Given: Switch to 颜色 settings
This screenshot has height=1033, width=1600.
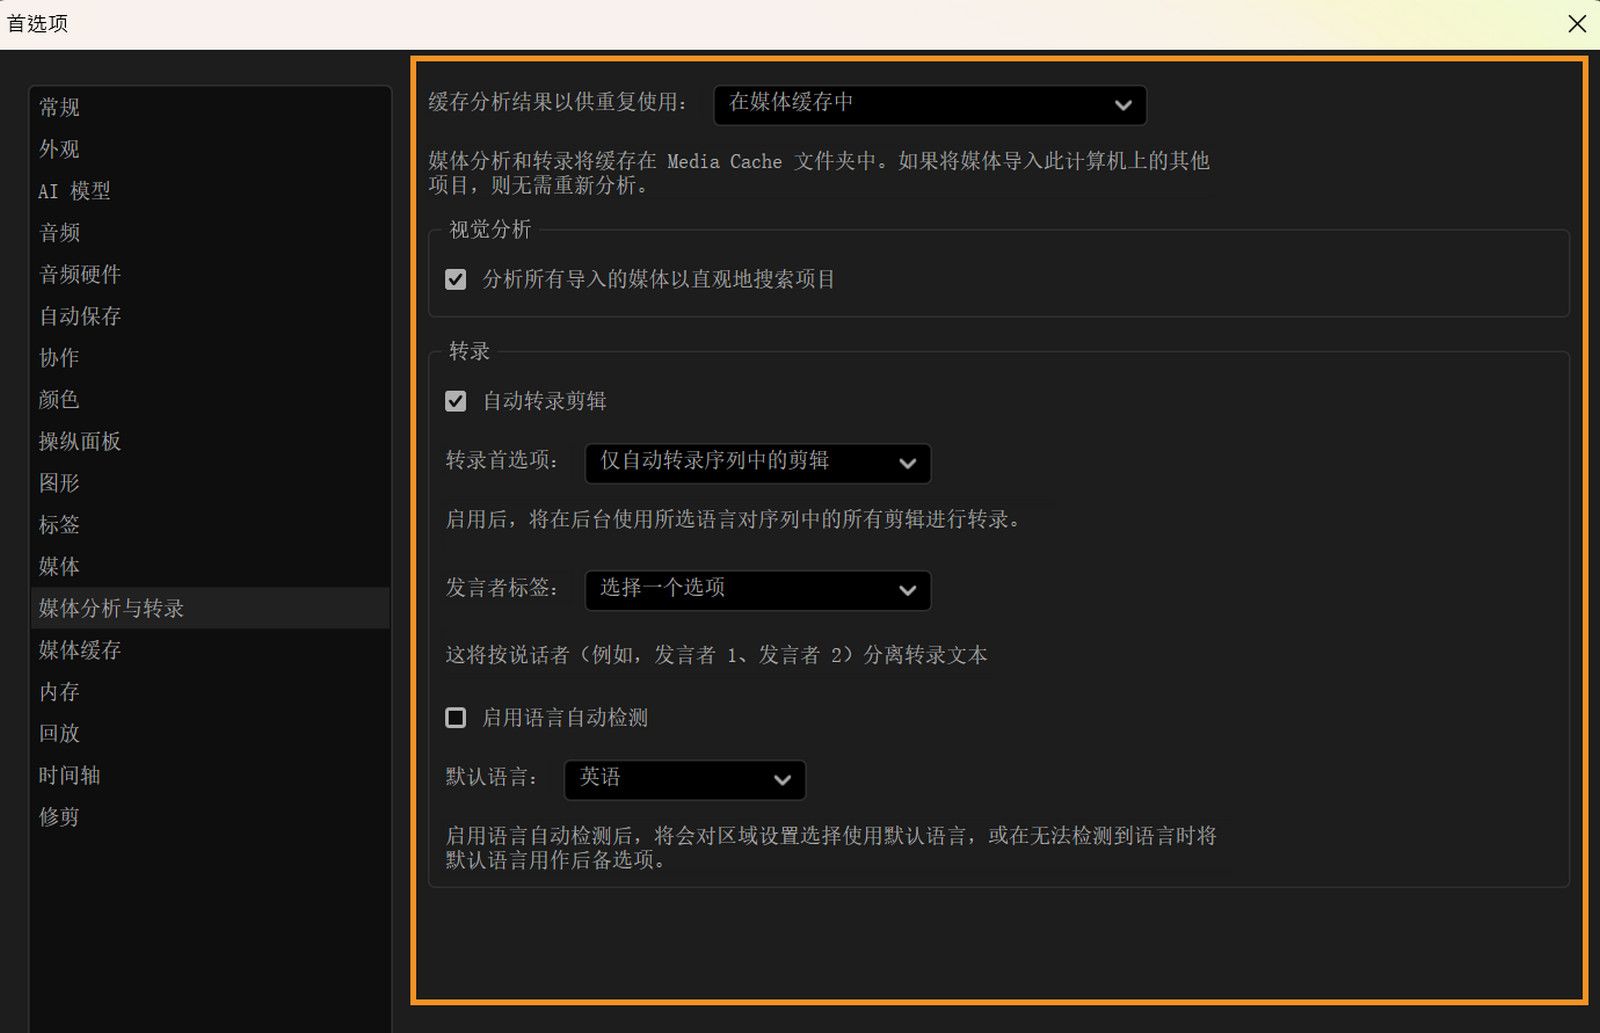Looking at the screenshot, I should [x=58, y=399].
